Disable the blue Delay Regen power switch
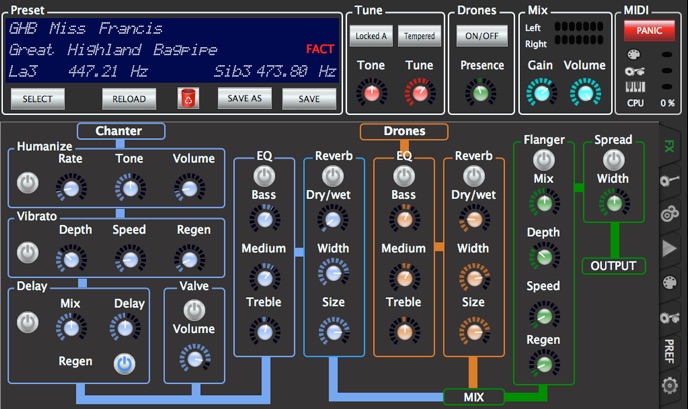 [125, 364]
